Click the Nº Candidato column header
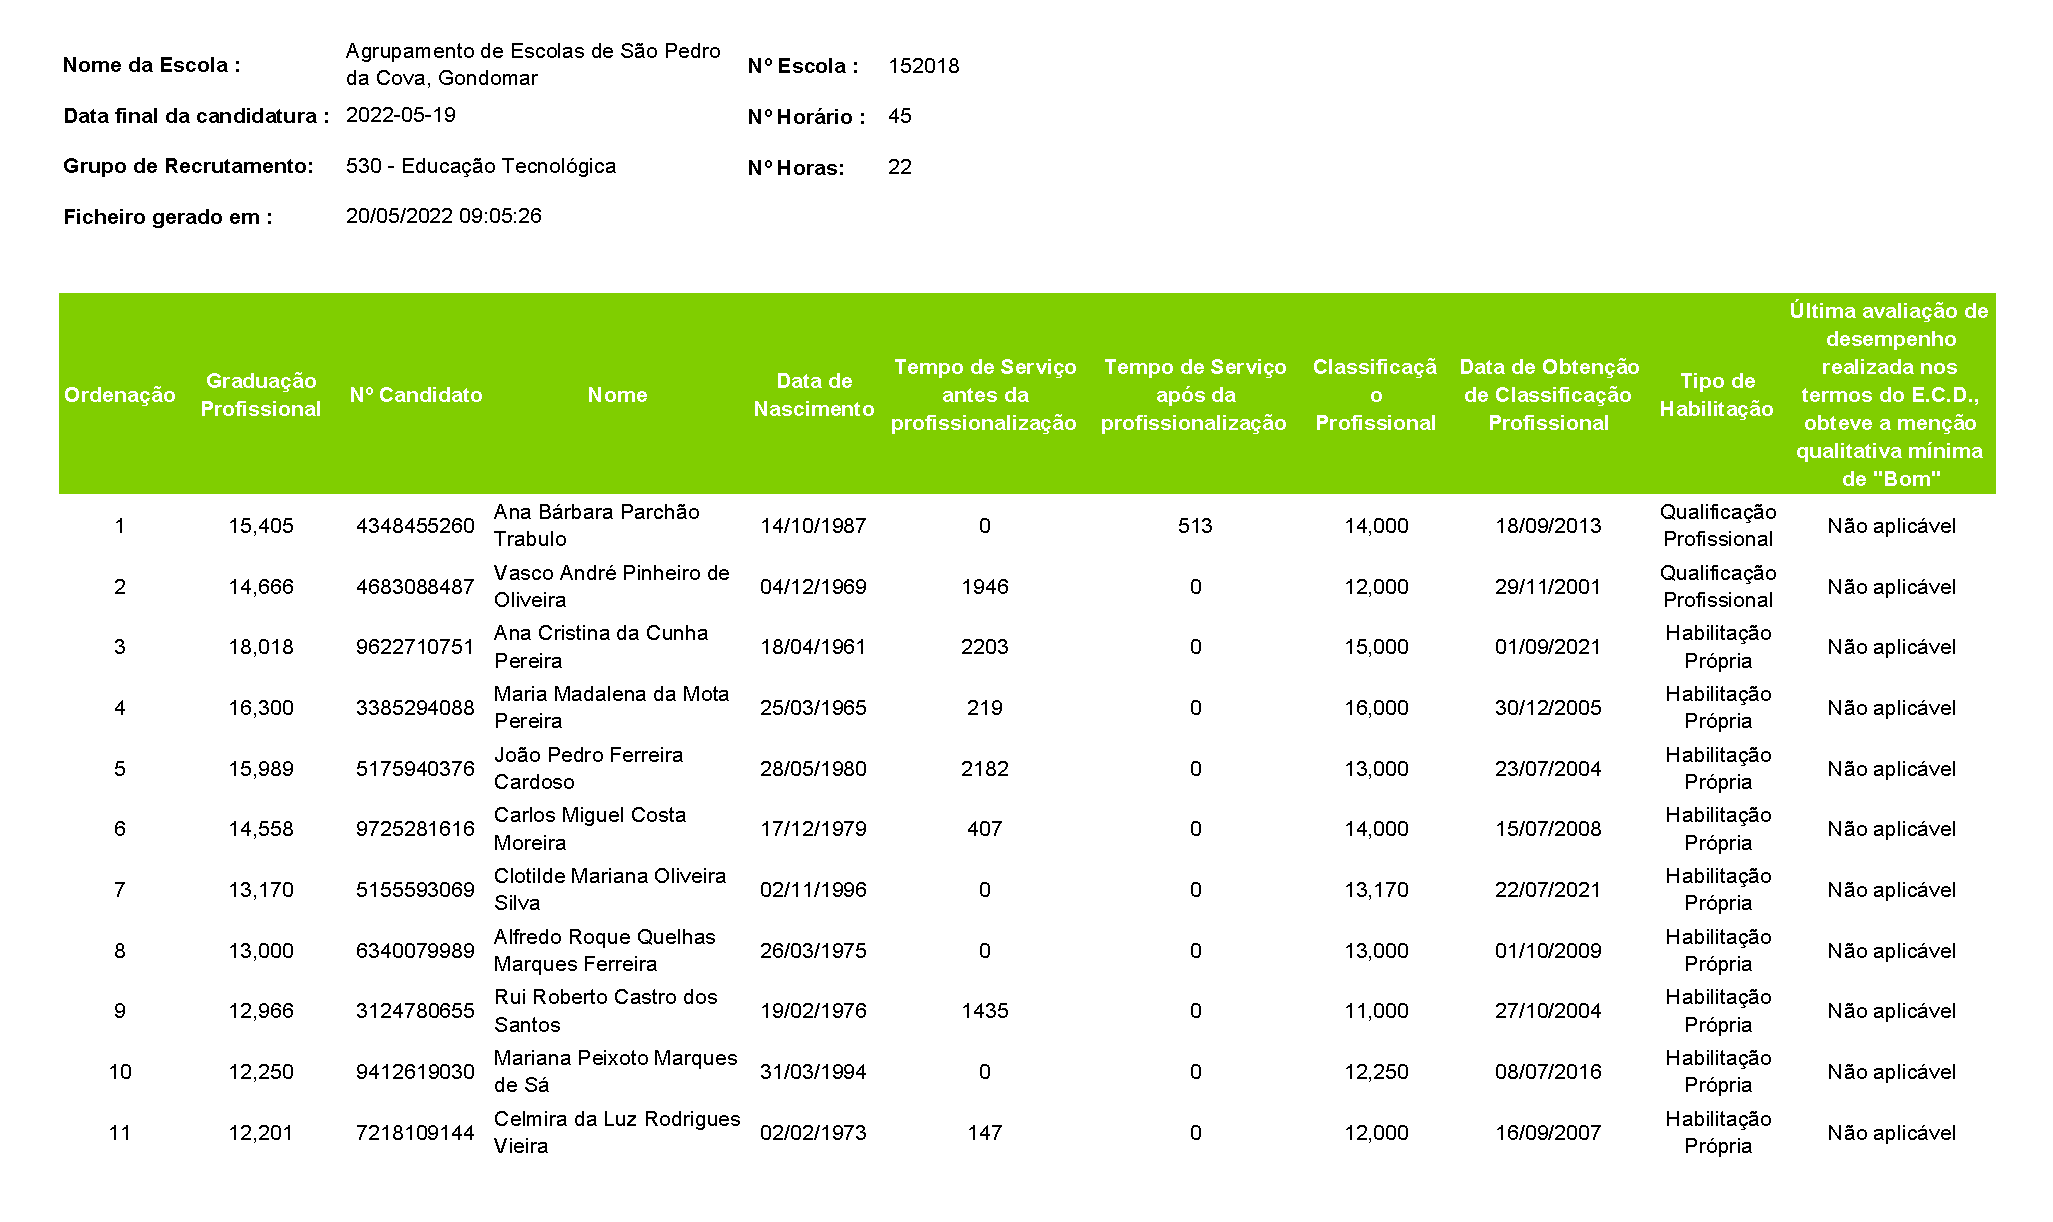 [415, 395]
